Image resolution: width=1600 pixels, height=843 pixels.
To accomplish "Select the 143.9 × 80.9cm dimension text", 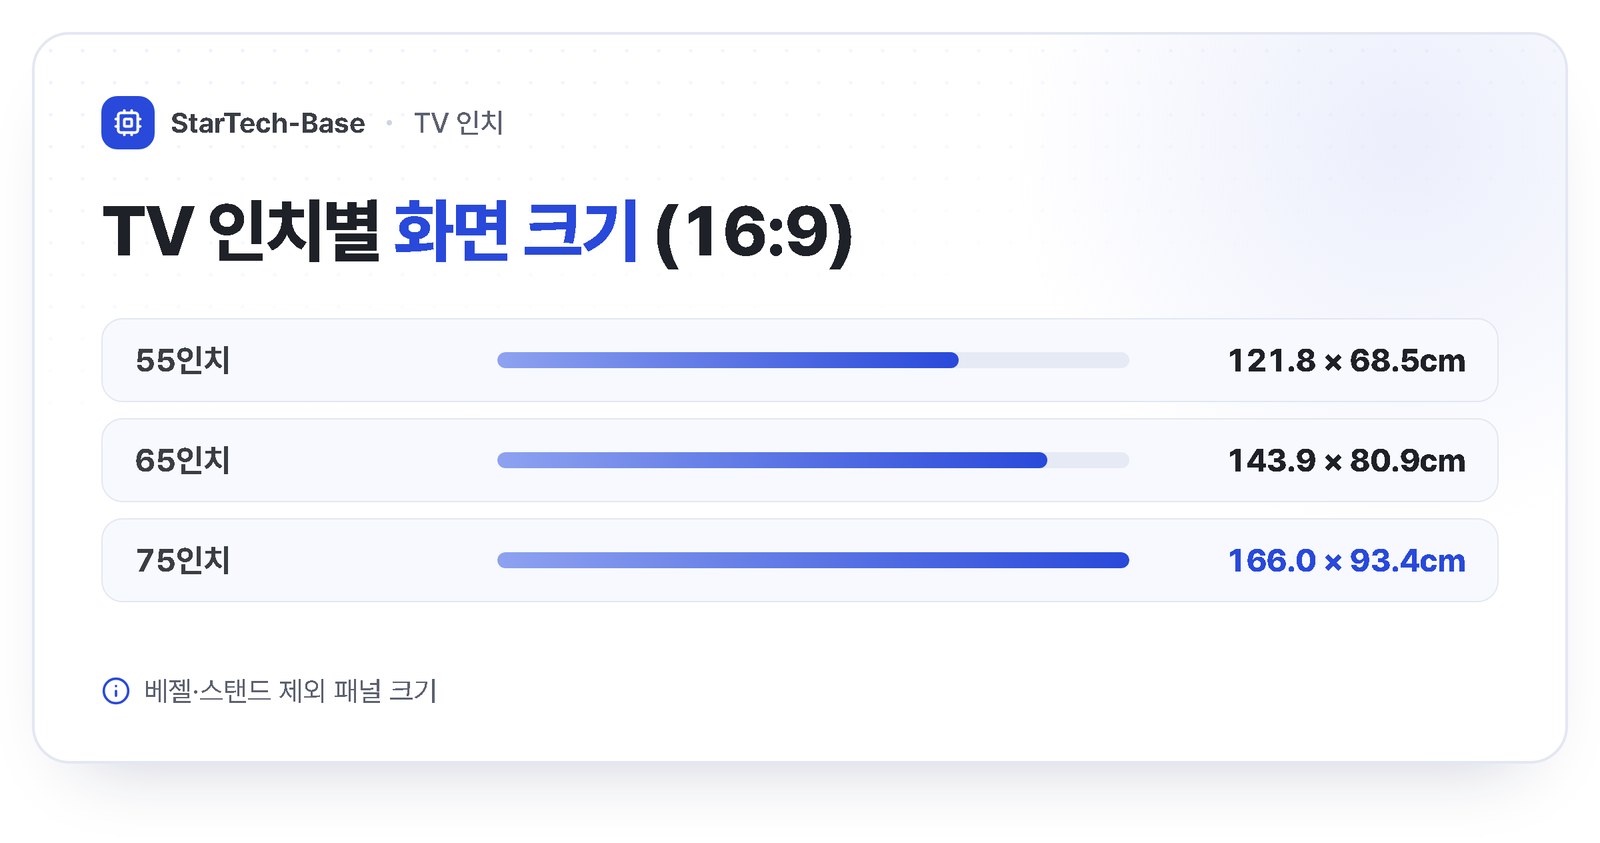I will click(x=1347, y=460).
